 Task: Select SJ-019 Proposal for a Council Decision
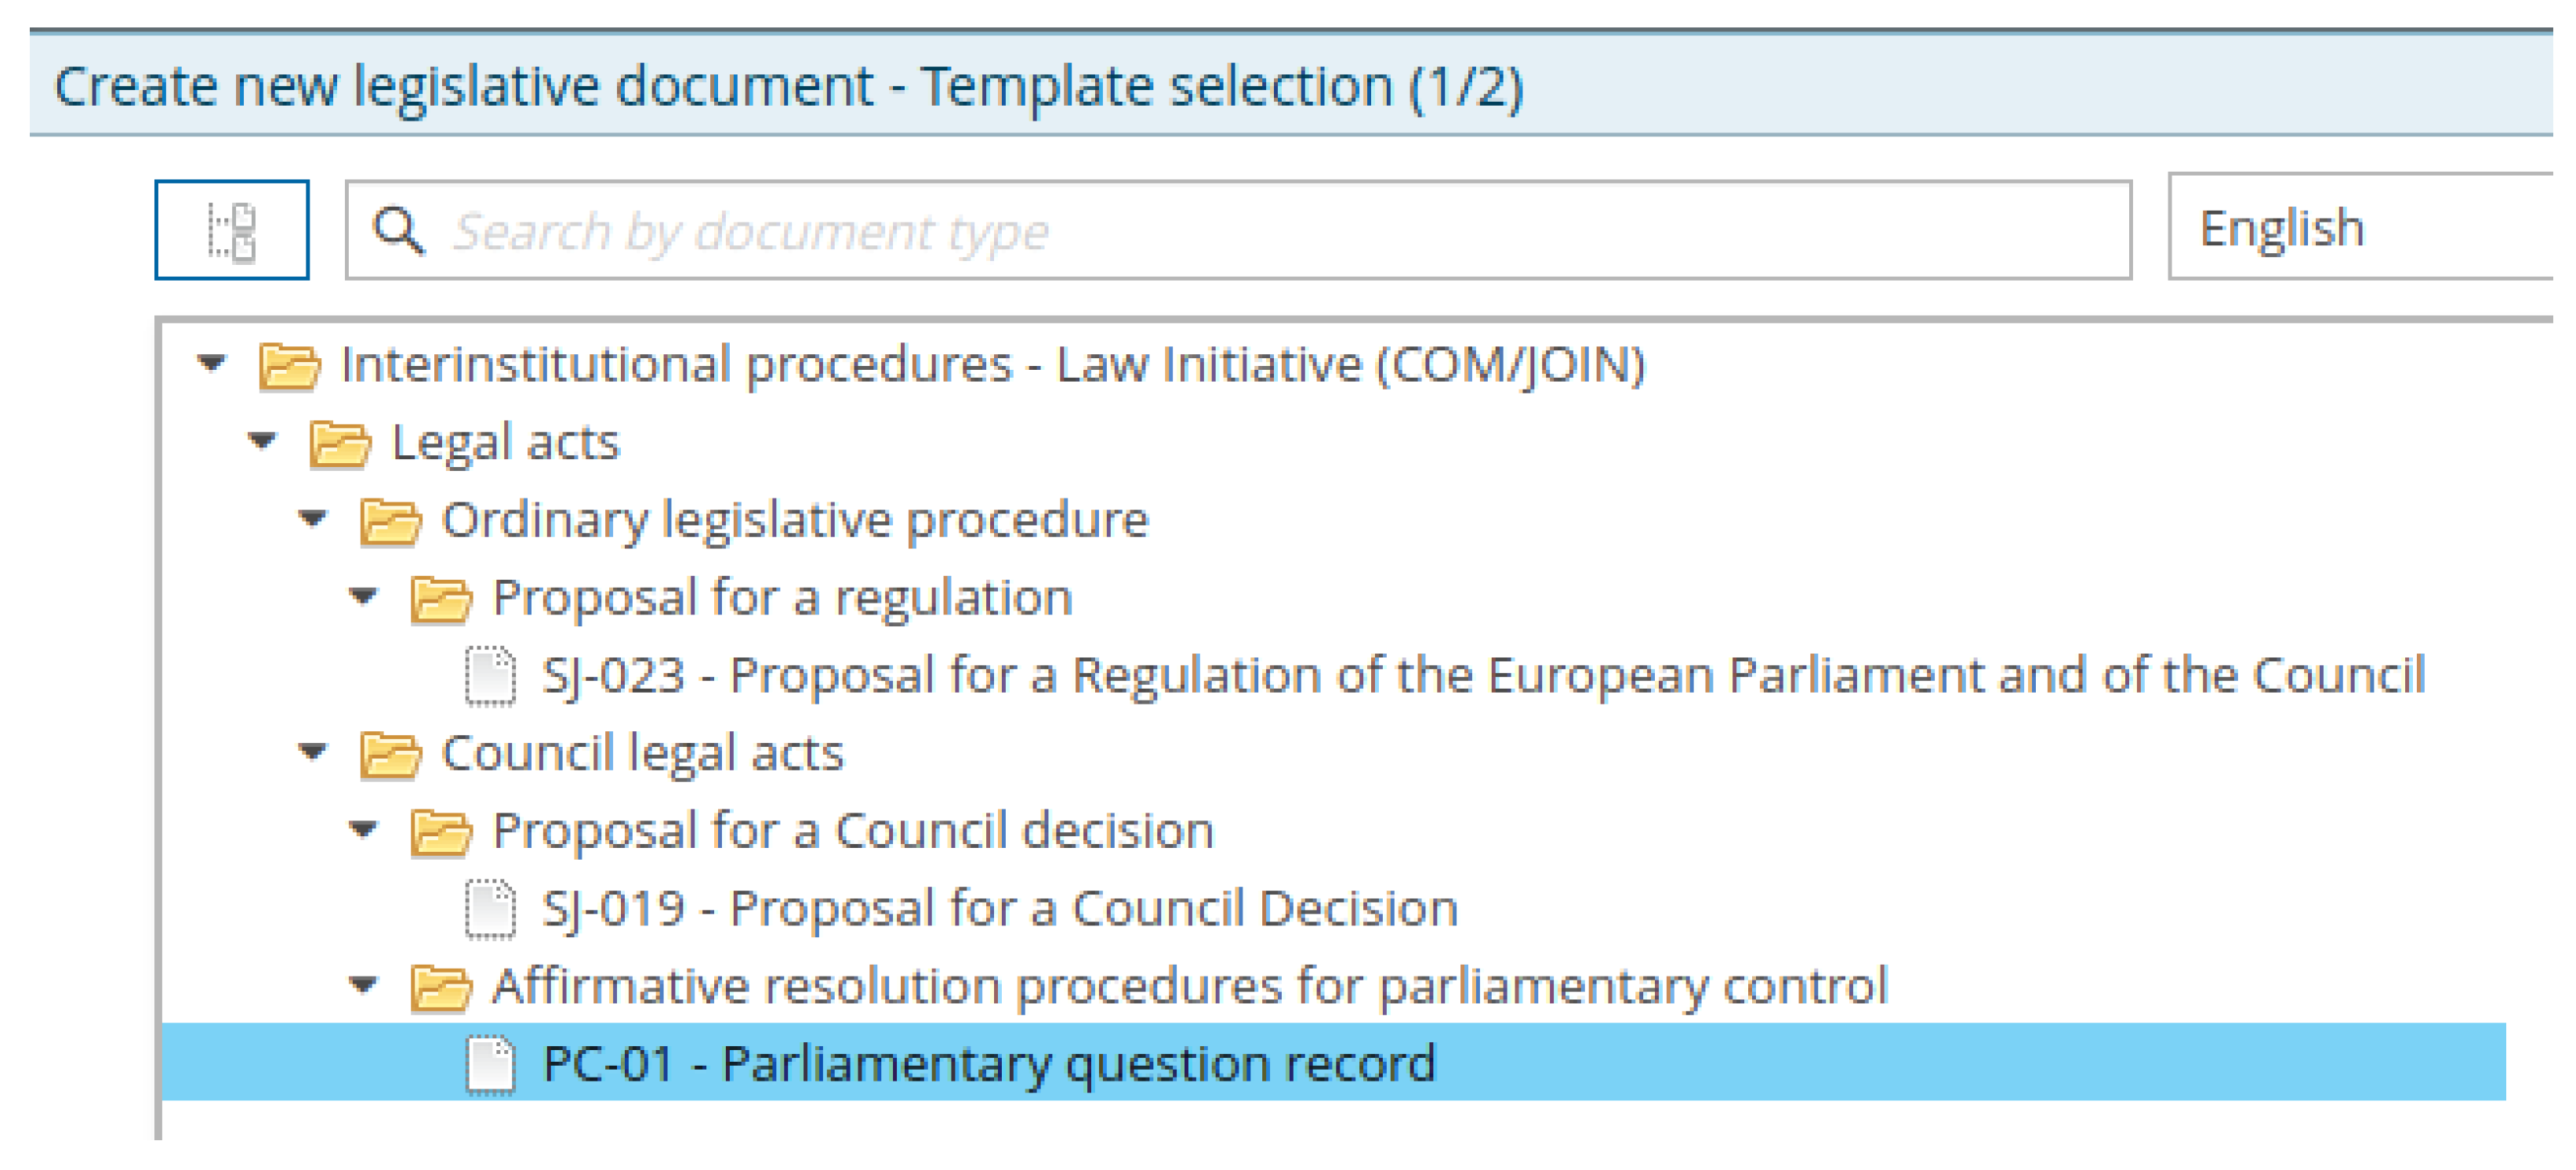point(999,909)
